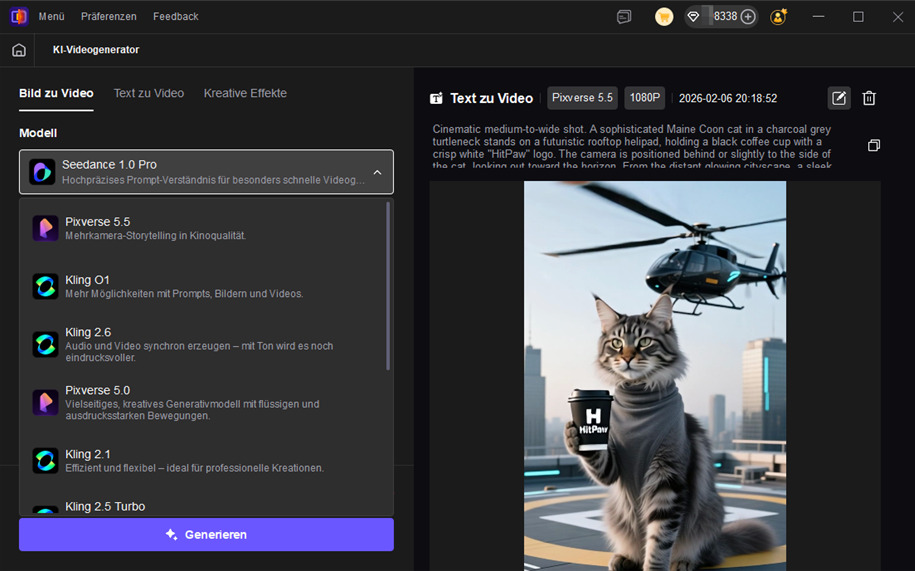Click the HitPaw app logo icon
The width and height of the screenshot is (915, 571).
(19, 16)
